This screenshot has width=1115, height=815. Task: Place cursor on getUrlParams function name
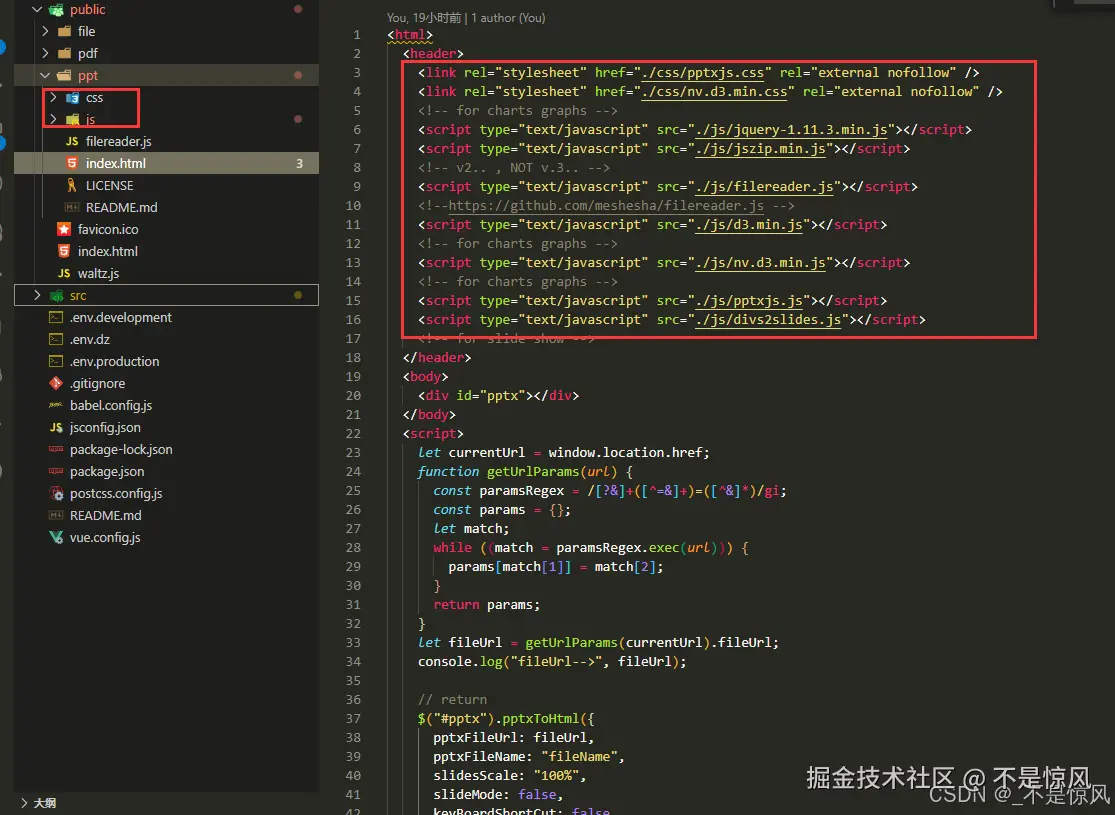[x=533, y=472]
